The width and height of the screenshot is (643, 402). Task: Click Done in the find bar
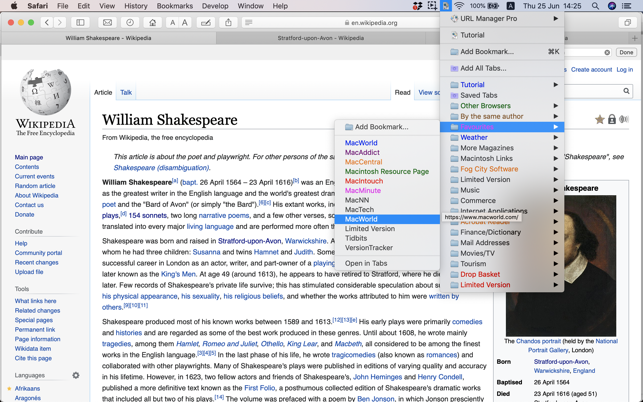tap(626, 53)
